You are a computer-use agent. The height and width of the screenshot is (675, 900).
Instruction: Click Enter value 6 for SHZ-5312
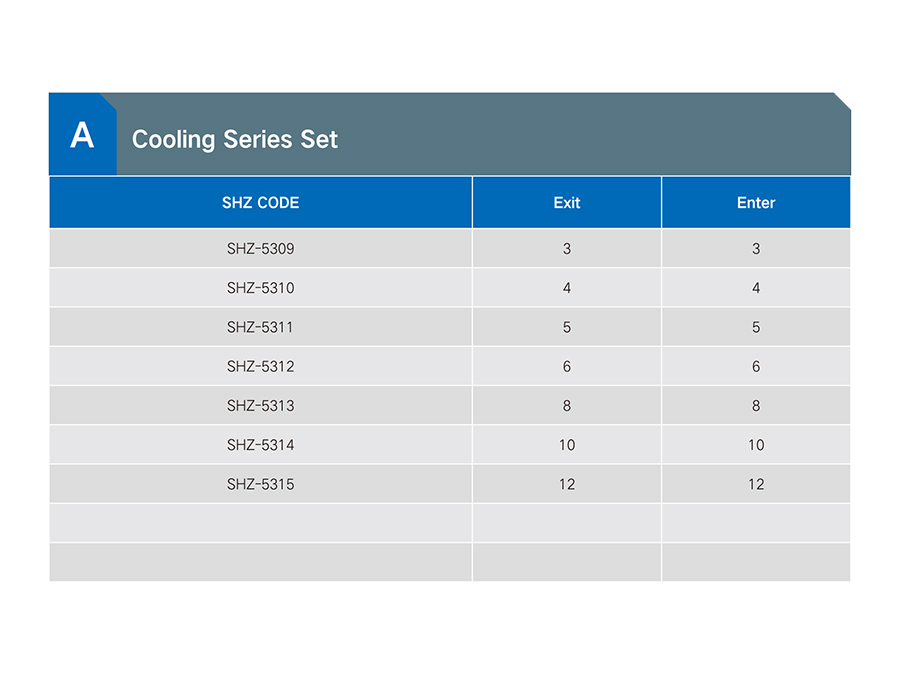[756, 366]
